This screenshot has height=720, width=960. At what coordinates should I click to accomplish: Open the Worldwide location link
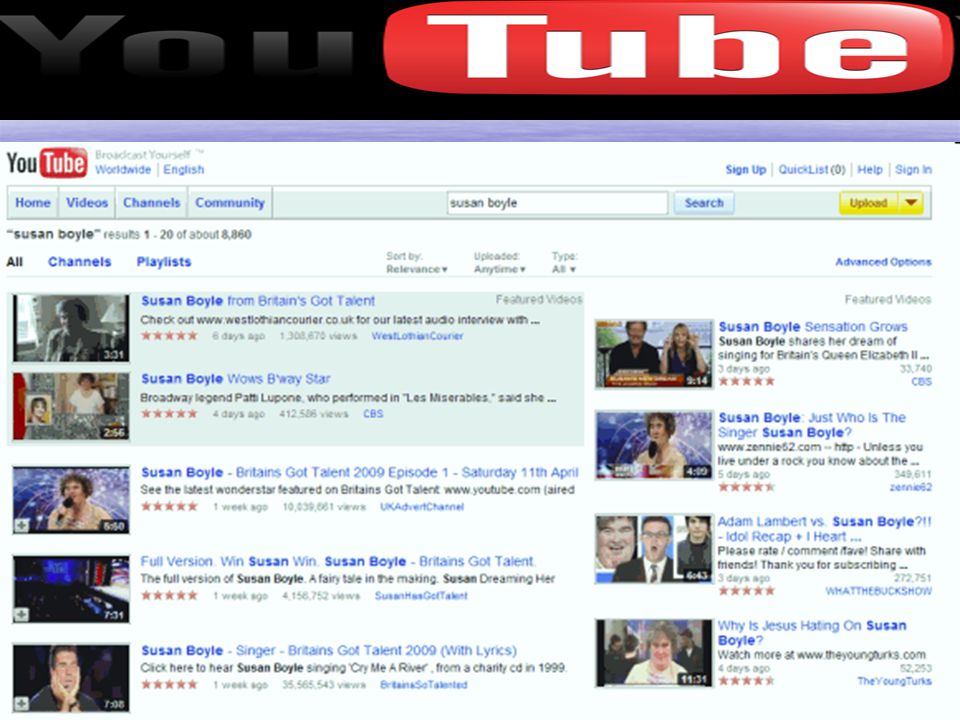coord(123,170)
